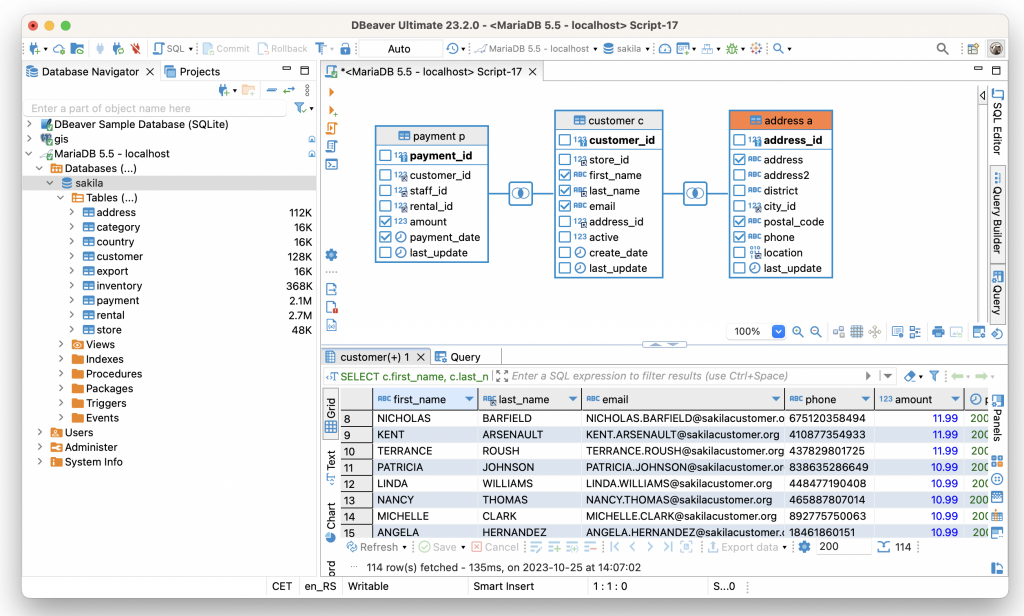Click the funnel filter icon in the results filter bar
Viewport: 1024px width, 616px height.
(x=935, y=376)
